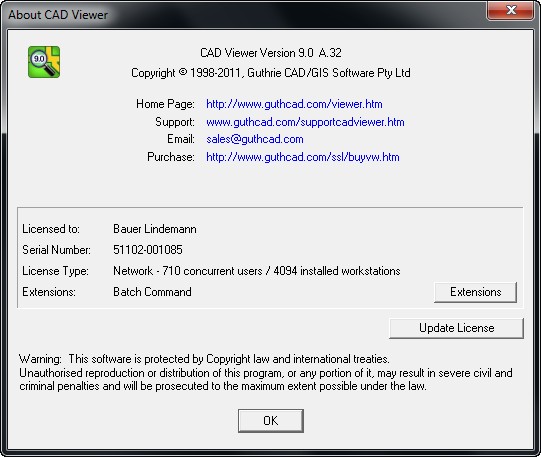Click the Home Page: label
Image resolution: width=541 pixels, height=457 pixels.
(165, 104)
